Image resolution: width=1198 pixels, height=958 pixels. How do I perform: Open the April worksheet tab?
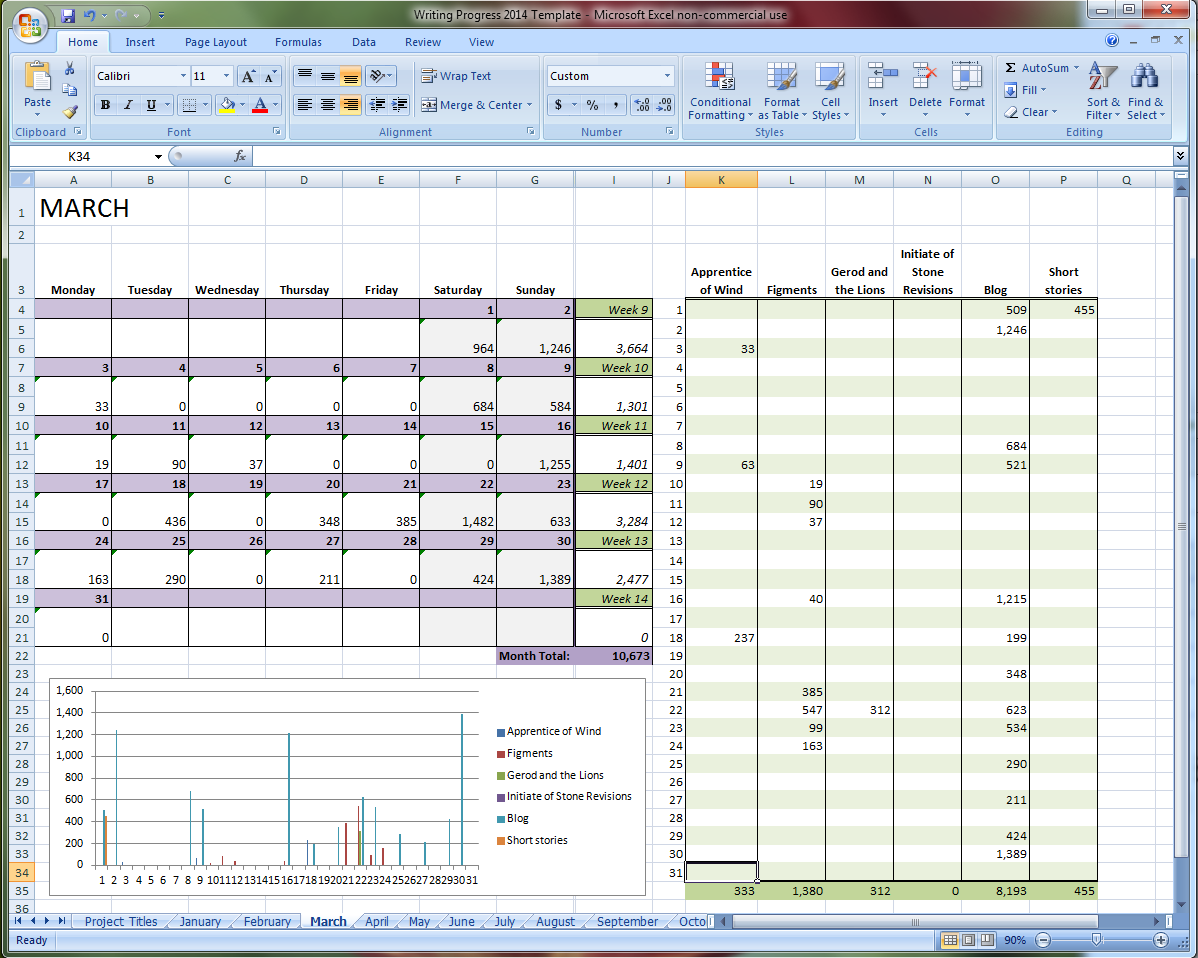376,922
